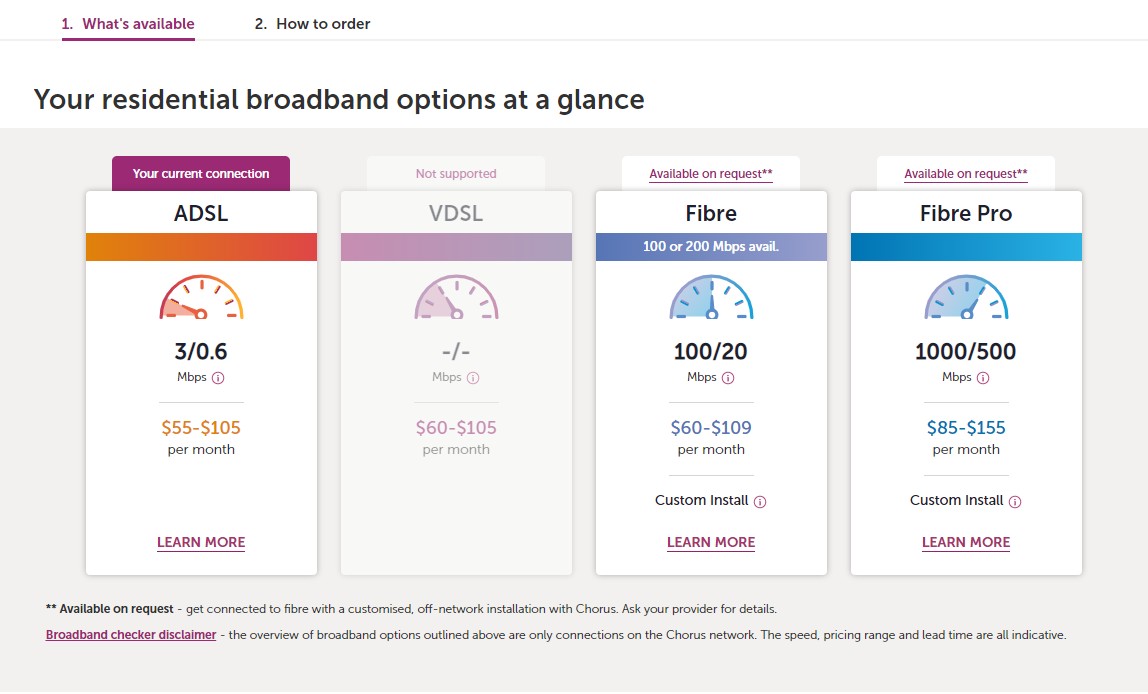The height and width of the screenshot is (694, 1148).
Task: Open the Fibre Mbps info icon
Action: coord(728,378)
